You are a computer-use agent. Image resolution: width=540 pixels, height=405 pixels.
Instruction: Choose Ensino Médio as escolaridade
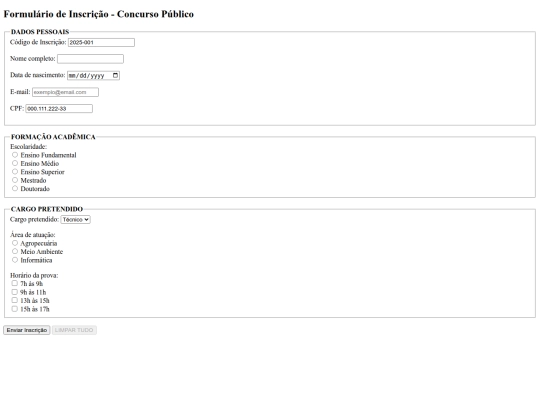(15, 163)
